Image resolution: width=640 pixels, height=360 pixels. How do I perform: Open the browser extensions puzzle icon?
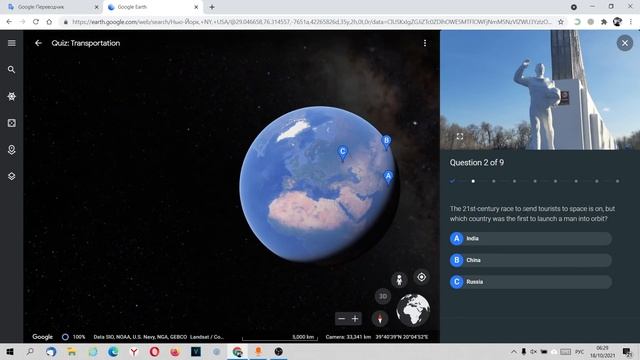click(x=604, y=22)
